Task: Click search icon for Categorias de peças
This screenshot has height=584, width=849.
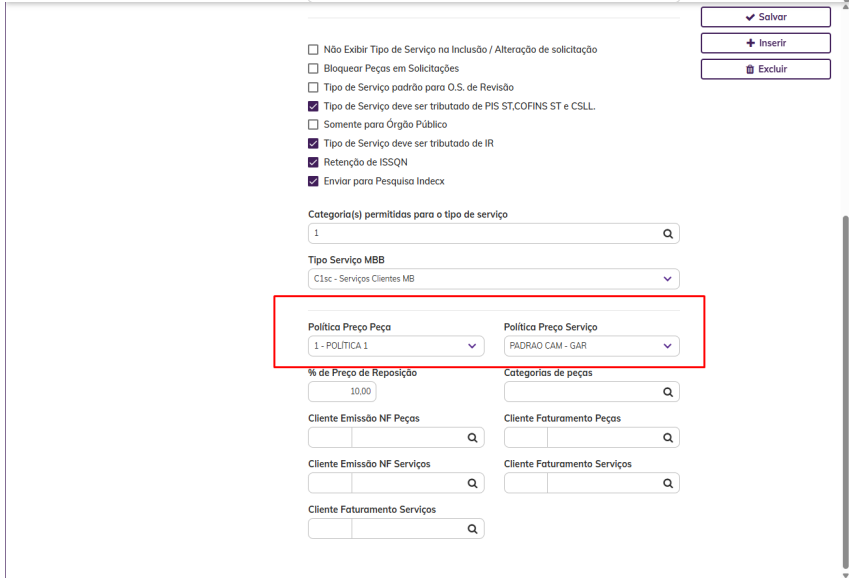Action: (x=668, y=391)
